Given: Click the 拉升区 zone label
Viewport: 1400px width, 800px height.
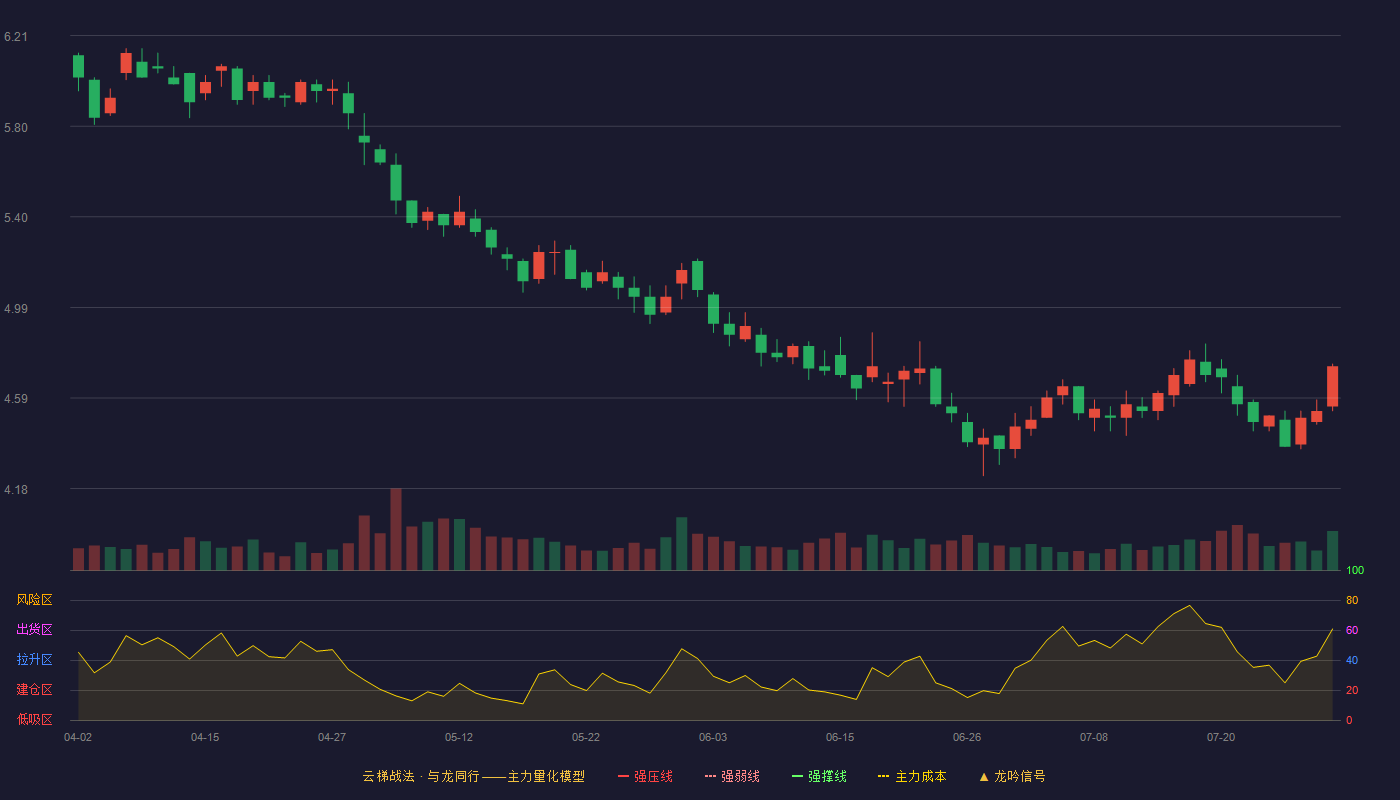Looking at the screenshot, I should [34, 660].
